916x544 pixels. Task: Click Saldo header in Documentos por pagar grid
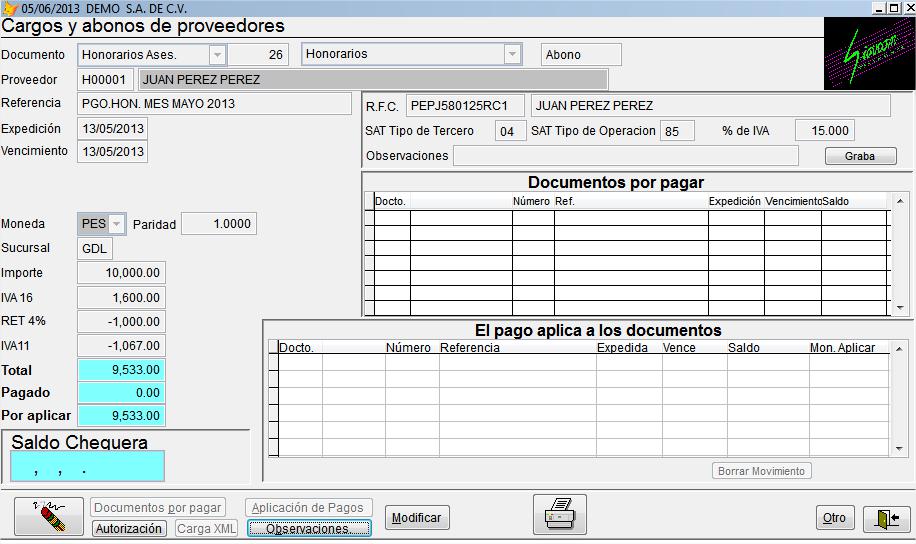[835, 201]
